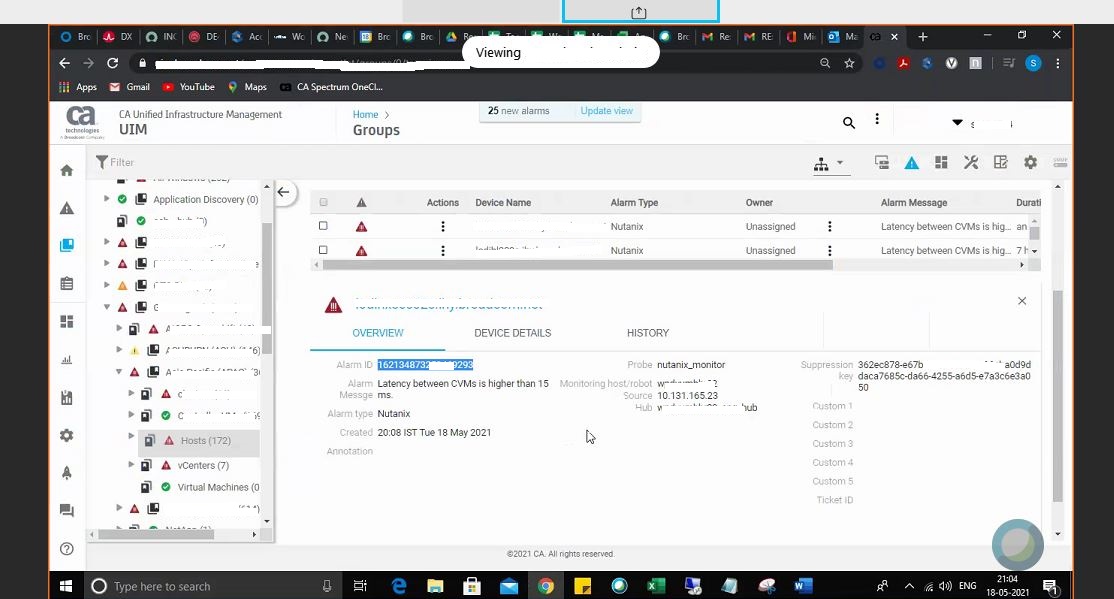Open Inventory clipboard icon in left sidebar
The height and width of the screenshot is (599, 1114).
67,284
